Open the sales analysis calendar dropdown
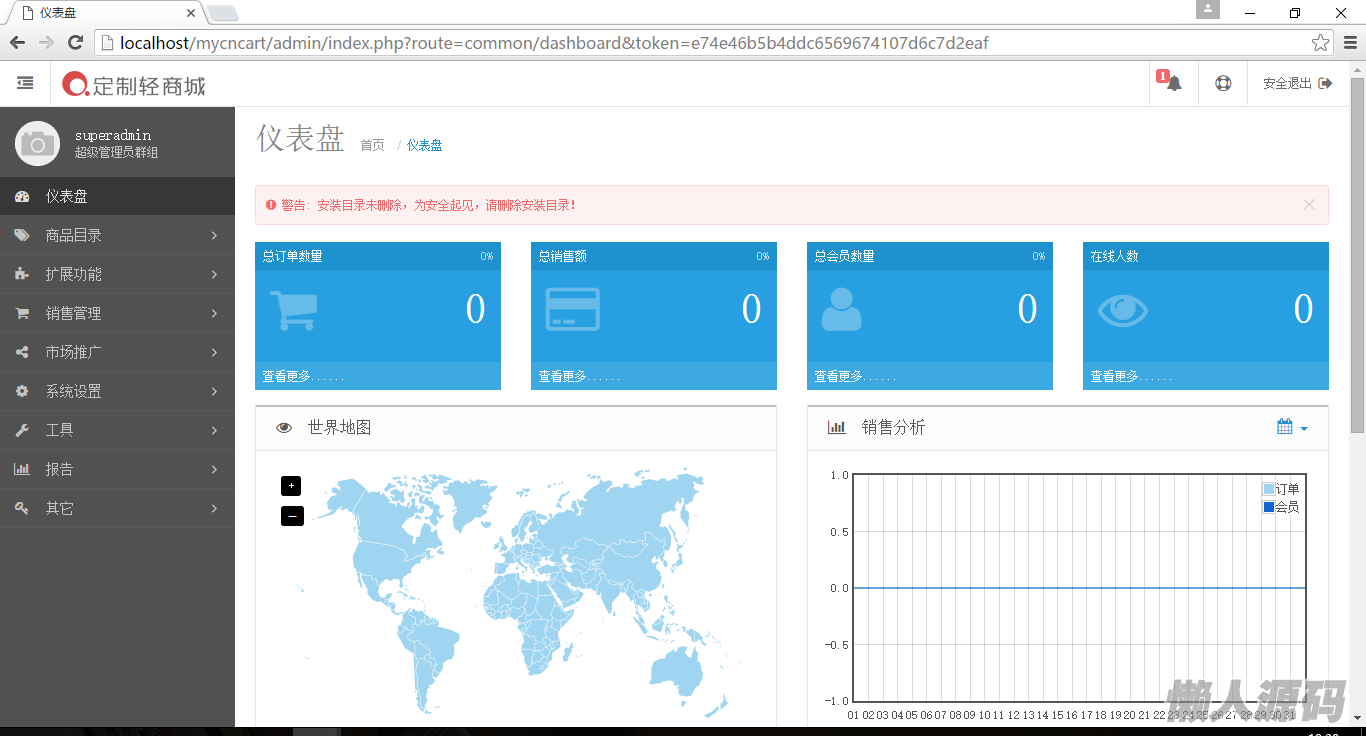 (1292, 427)
